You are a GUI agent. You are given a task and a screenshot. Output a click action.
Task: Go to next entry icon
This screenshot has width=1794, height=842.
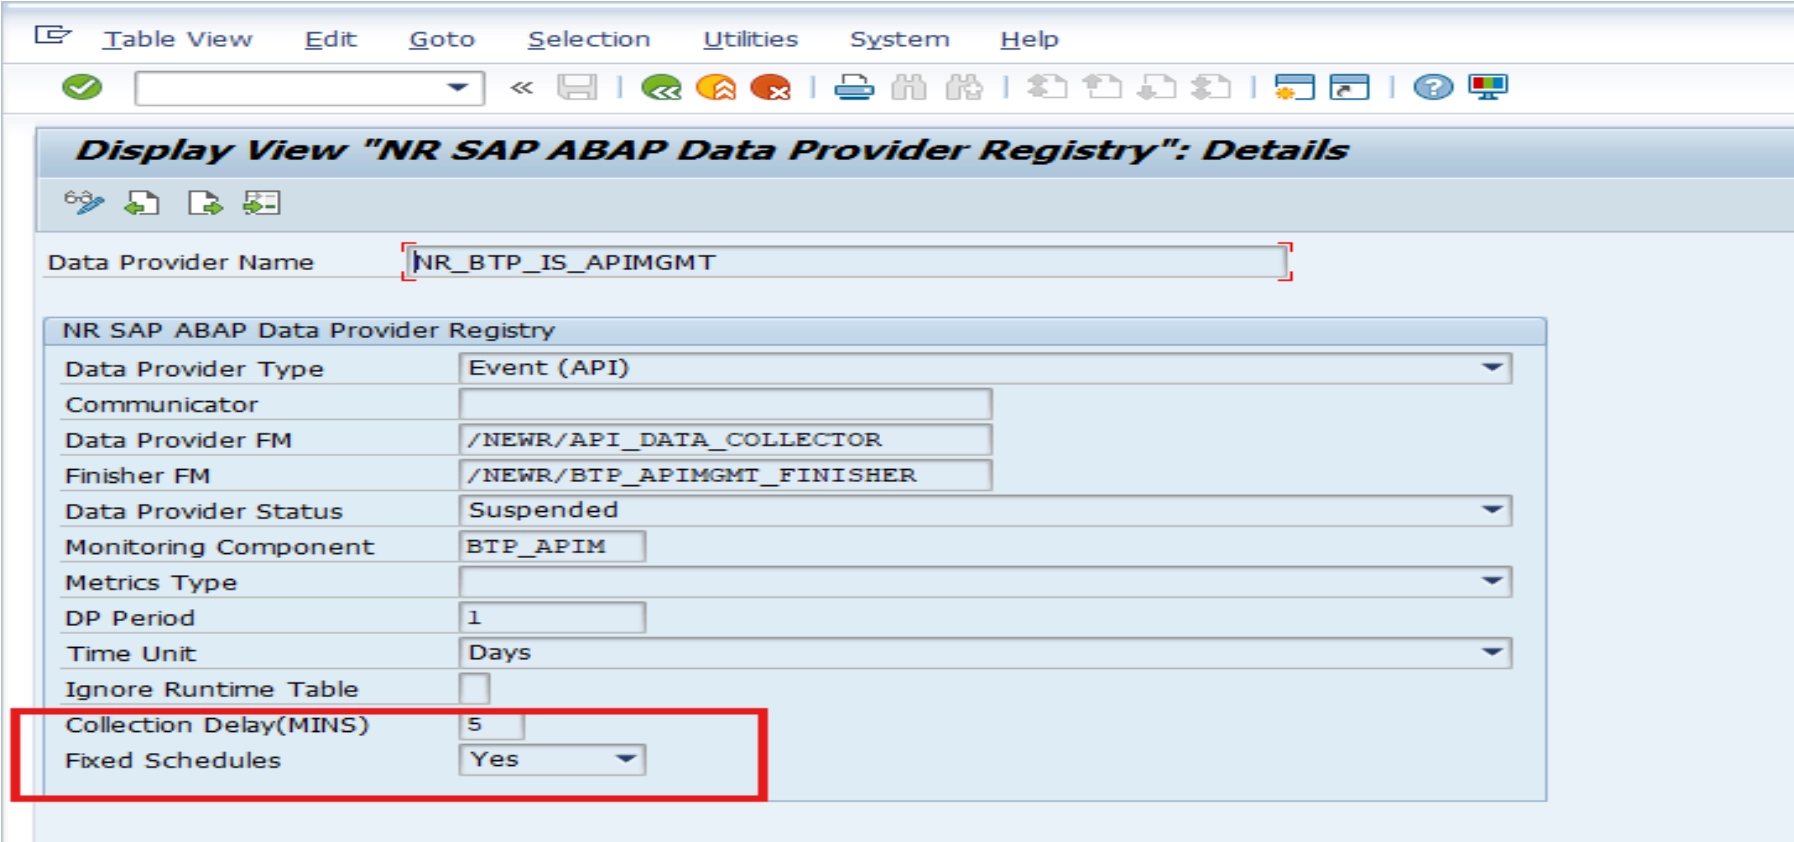[205, 203]
